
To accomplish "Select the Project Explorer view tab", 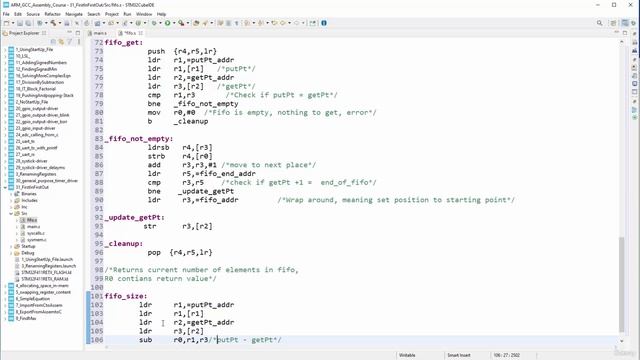I will [24, 33].
